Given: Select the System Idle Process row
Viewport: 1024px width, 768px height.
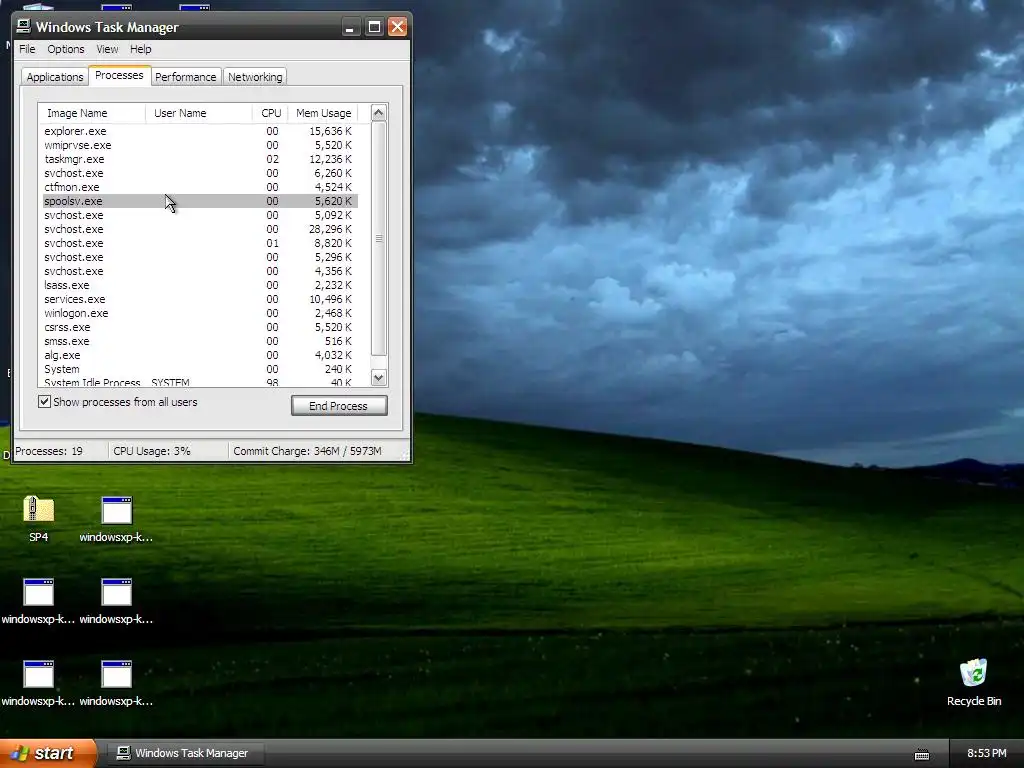Looking at the screenshot, I should coord(200,382).
